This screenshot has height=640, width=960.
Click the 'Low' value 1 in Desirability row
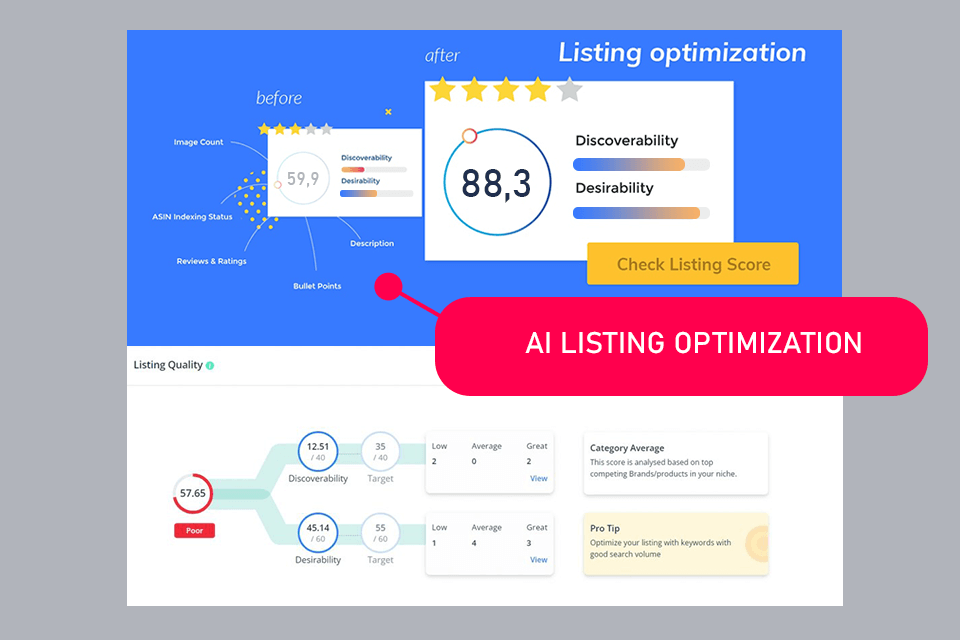click(x=434, y=543)
